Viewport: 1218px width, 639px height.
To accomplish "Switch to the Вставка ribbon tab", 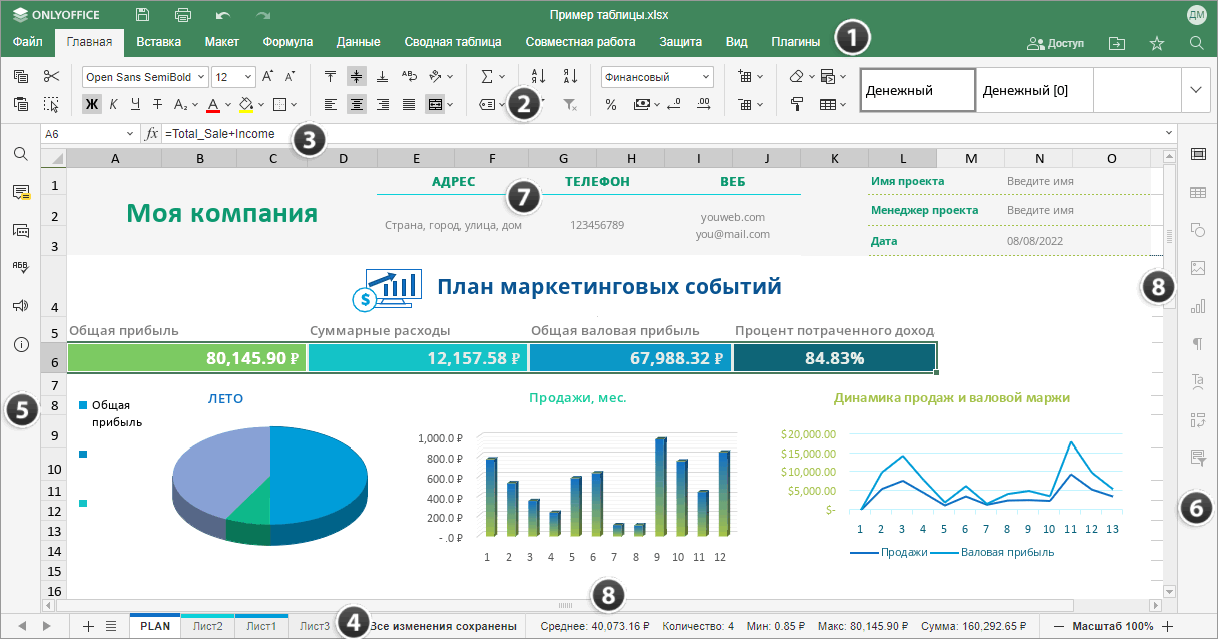I will pyautogui.click(x=158, y=42).
